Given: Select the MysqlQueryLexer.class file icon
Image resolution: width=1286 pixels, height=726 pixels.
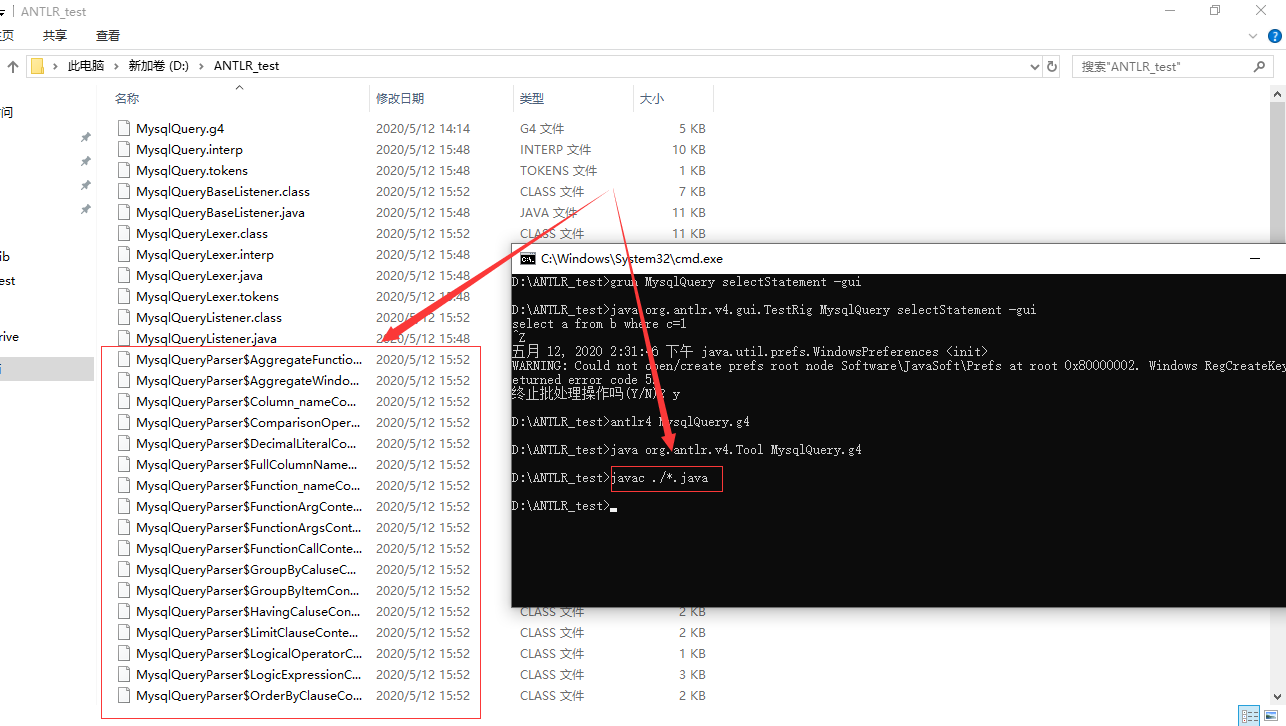Looking at the screenshot, I should [x=124, y=233].
